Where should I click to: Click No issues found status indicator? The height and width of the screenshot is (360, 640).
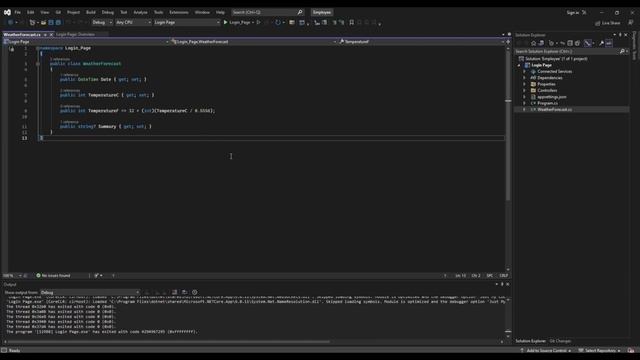[x=53, y=276]
